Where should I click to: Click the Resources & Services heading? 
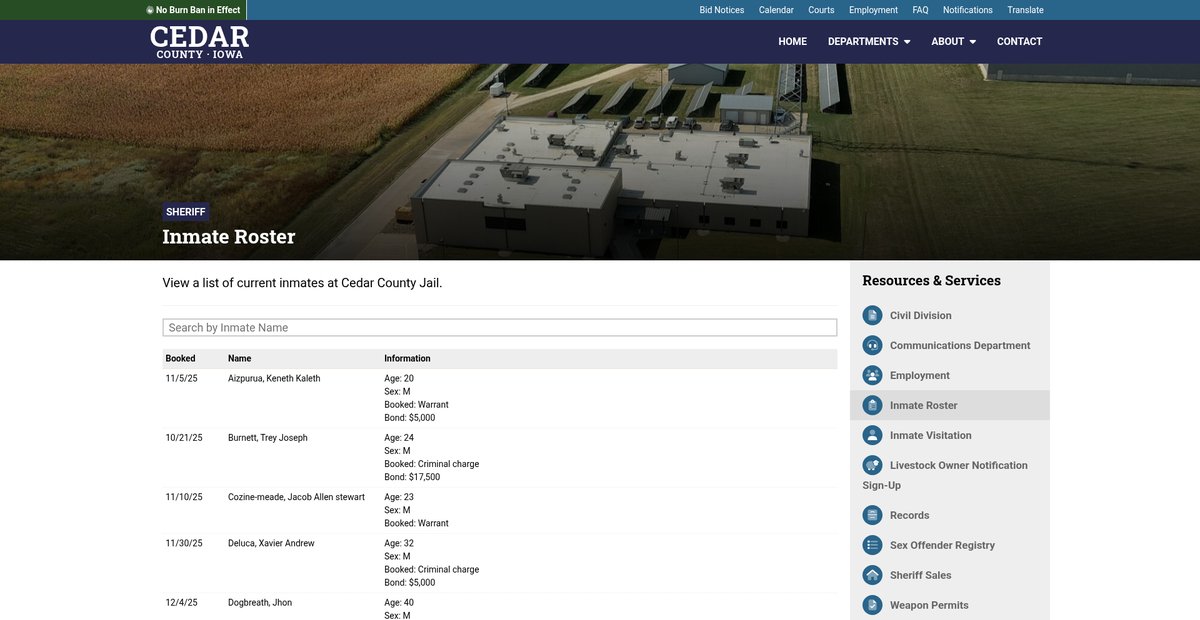pos(931,281)
